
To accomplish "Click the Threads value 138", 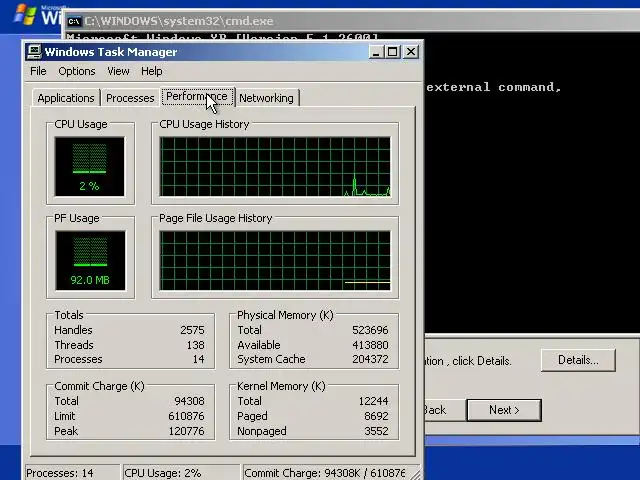I will (196, 345).
